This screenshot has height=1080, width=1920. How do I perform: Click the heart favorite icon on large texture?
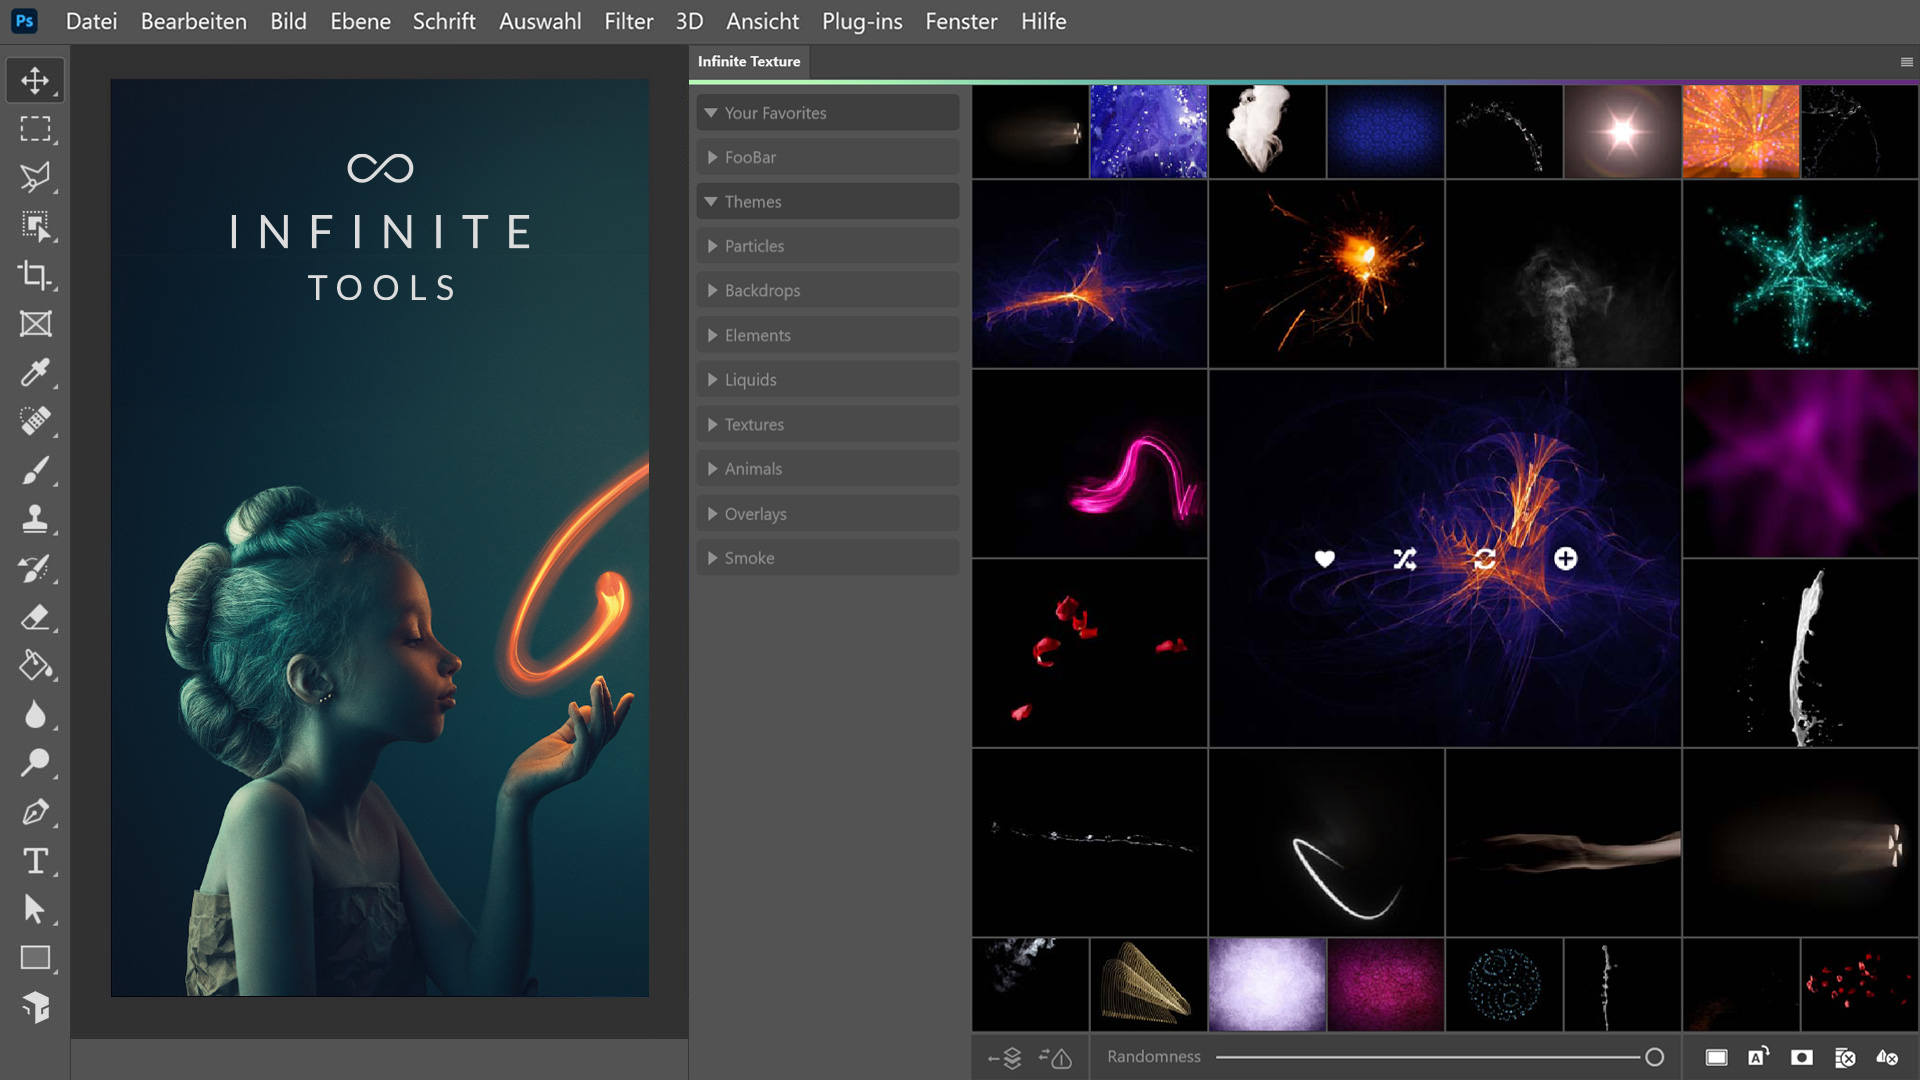[1325, 559]
